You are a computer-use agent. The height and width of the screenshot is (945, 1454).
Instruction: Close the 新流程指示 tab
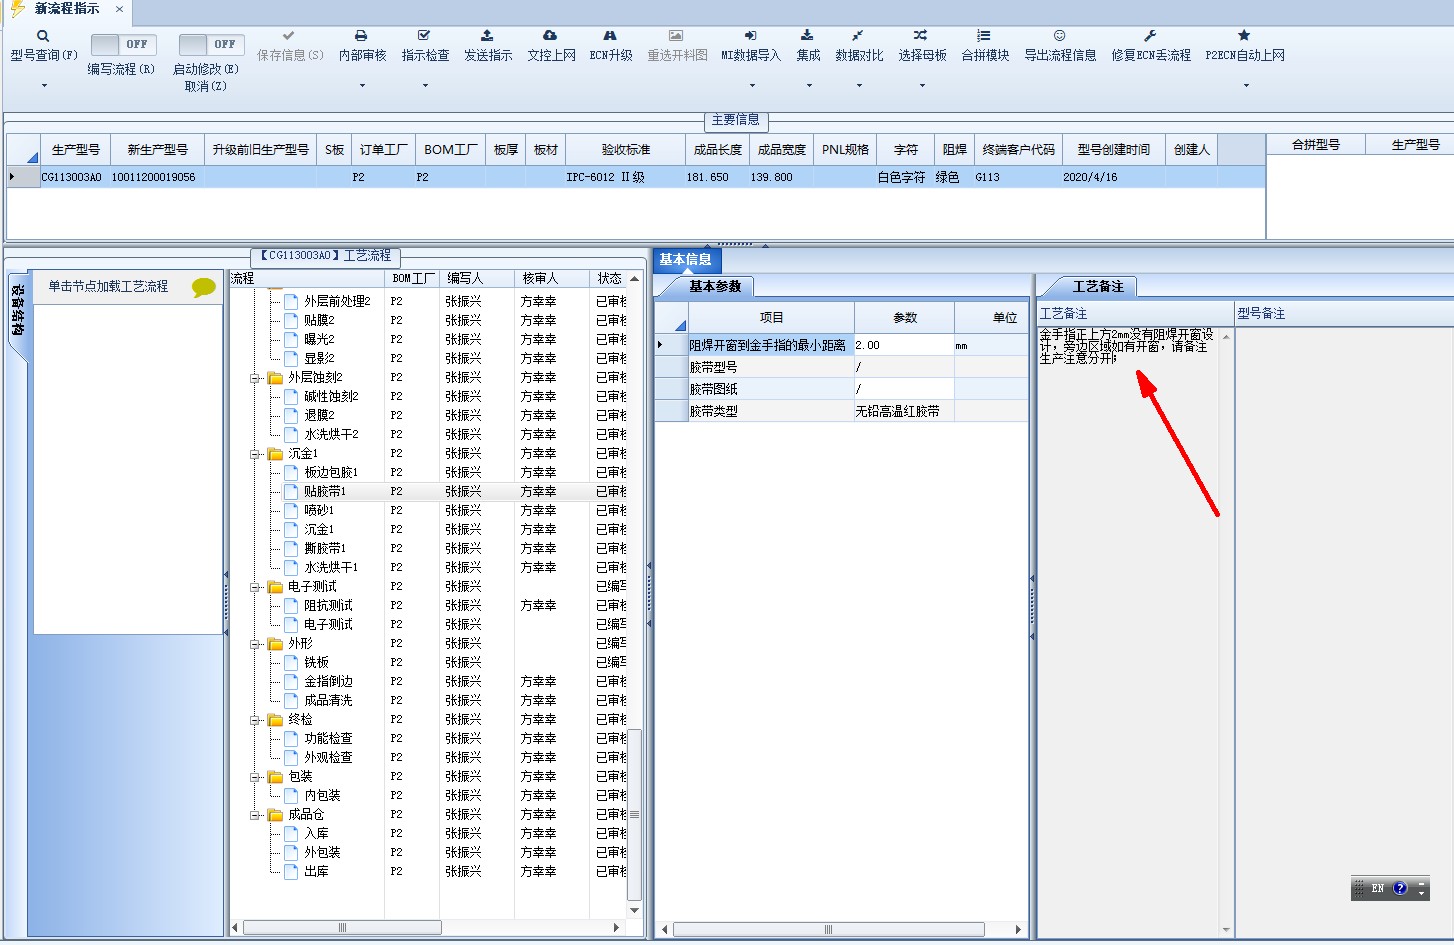pos(119,9)
